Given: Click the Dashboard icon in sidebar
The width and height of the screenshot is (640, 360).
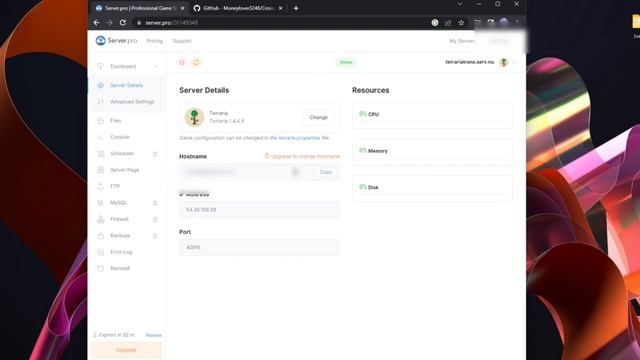Looking at the screenshot, I should [100, 66].
